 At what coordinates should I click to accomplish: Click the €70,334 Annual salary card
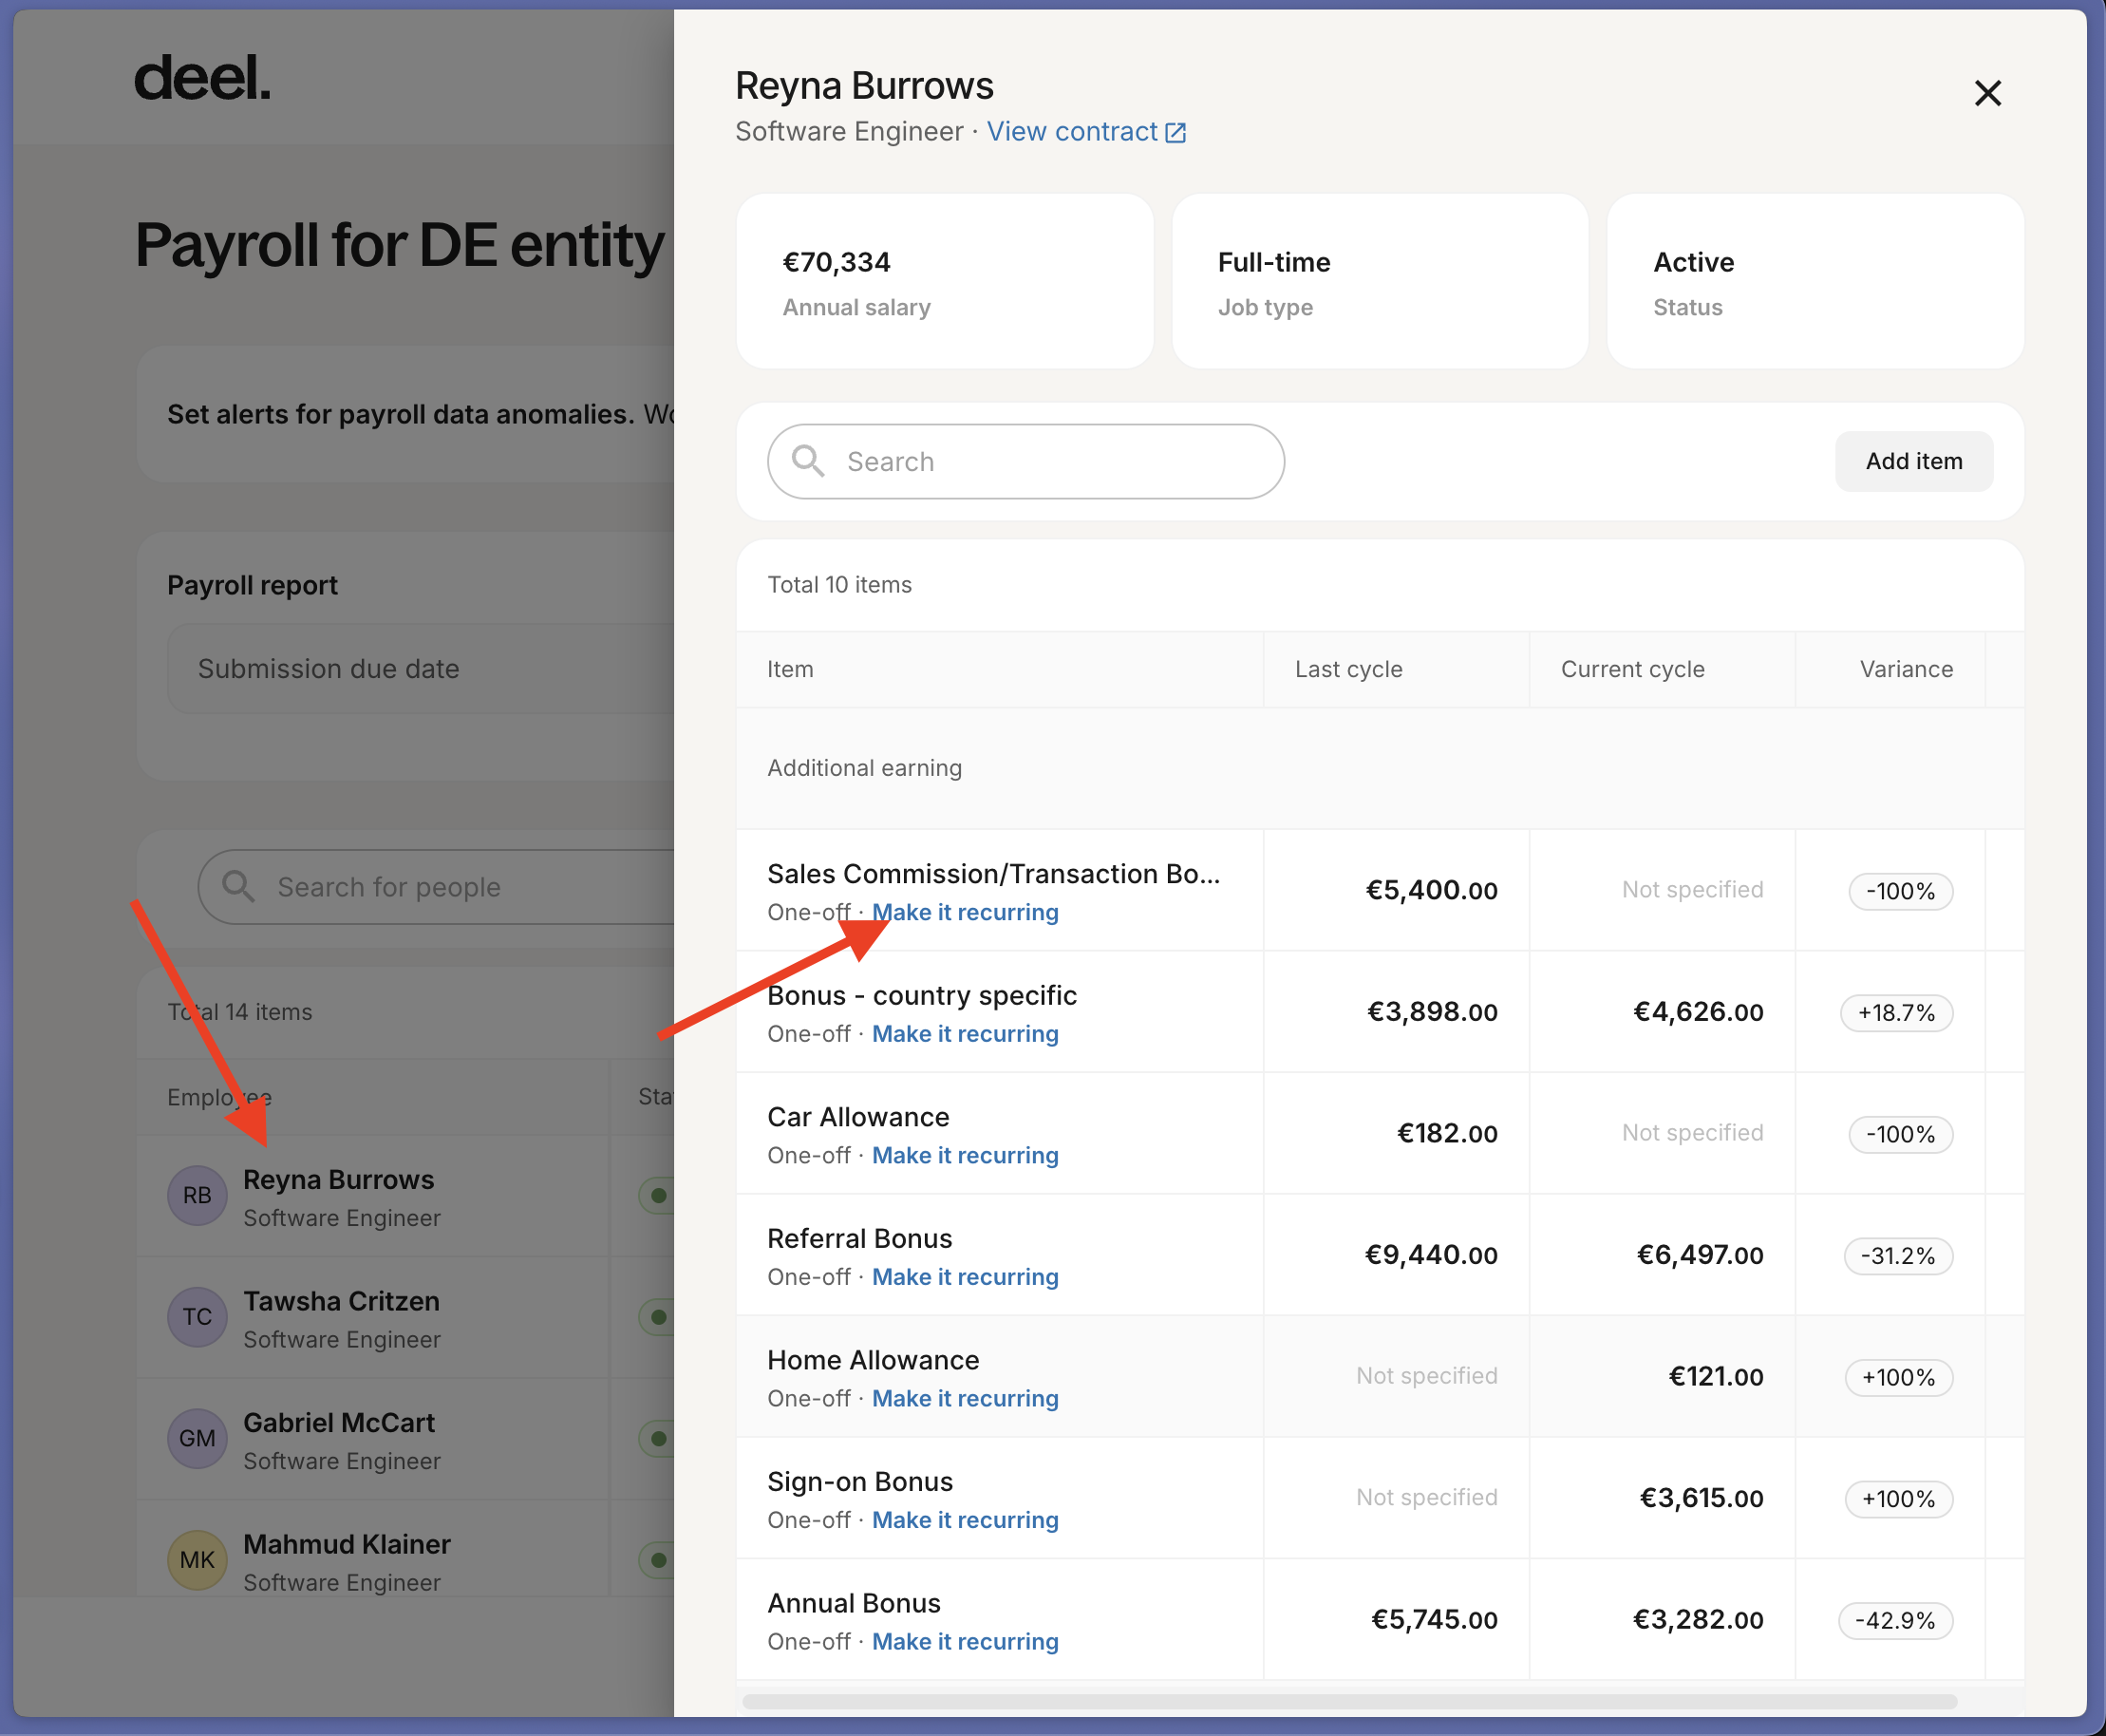click(945, 281)
